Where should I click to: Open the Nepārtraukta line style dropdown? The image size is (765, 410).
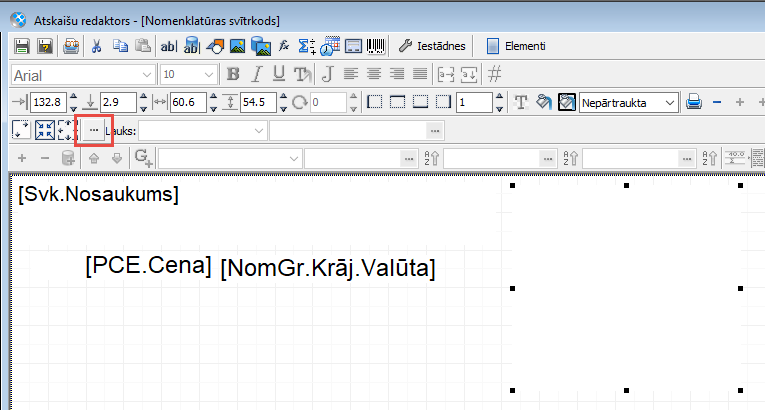click(629, 103)
